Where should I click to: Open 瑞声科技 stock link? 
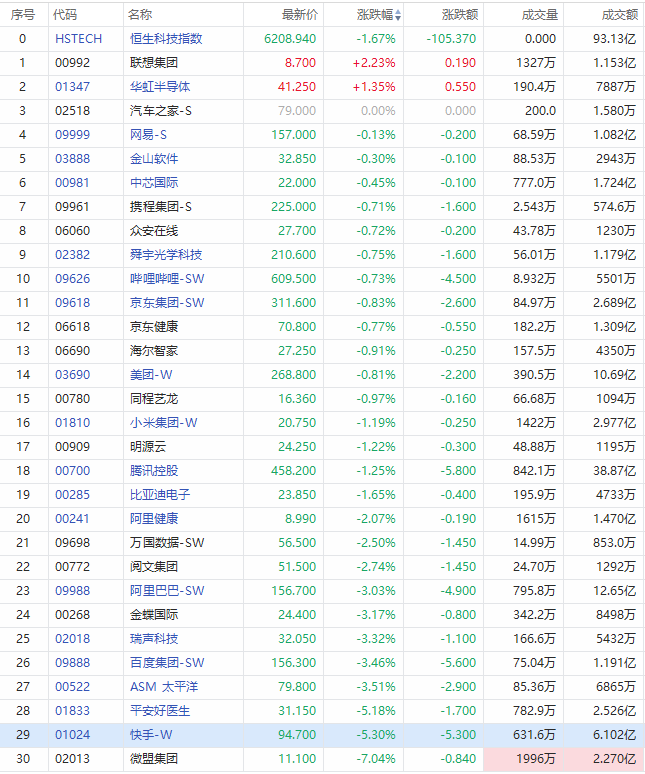pos(154,639)
